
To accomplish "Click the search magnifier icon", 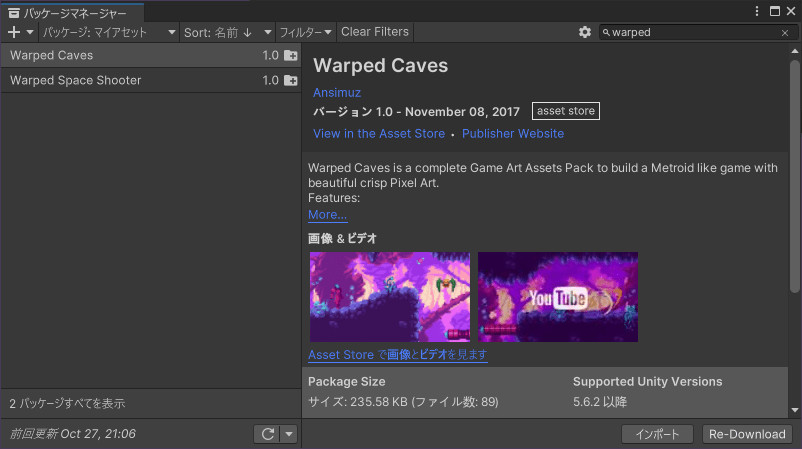I will (606, 32).
